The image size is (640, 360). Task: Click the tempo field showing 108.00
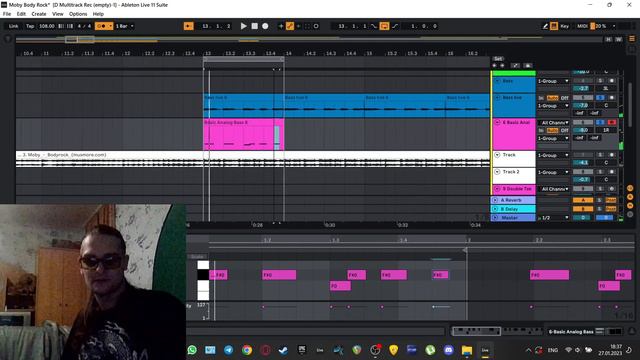pyautogui.click(x=47, y=26)
